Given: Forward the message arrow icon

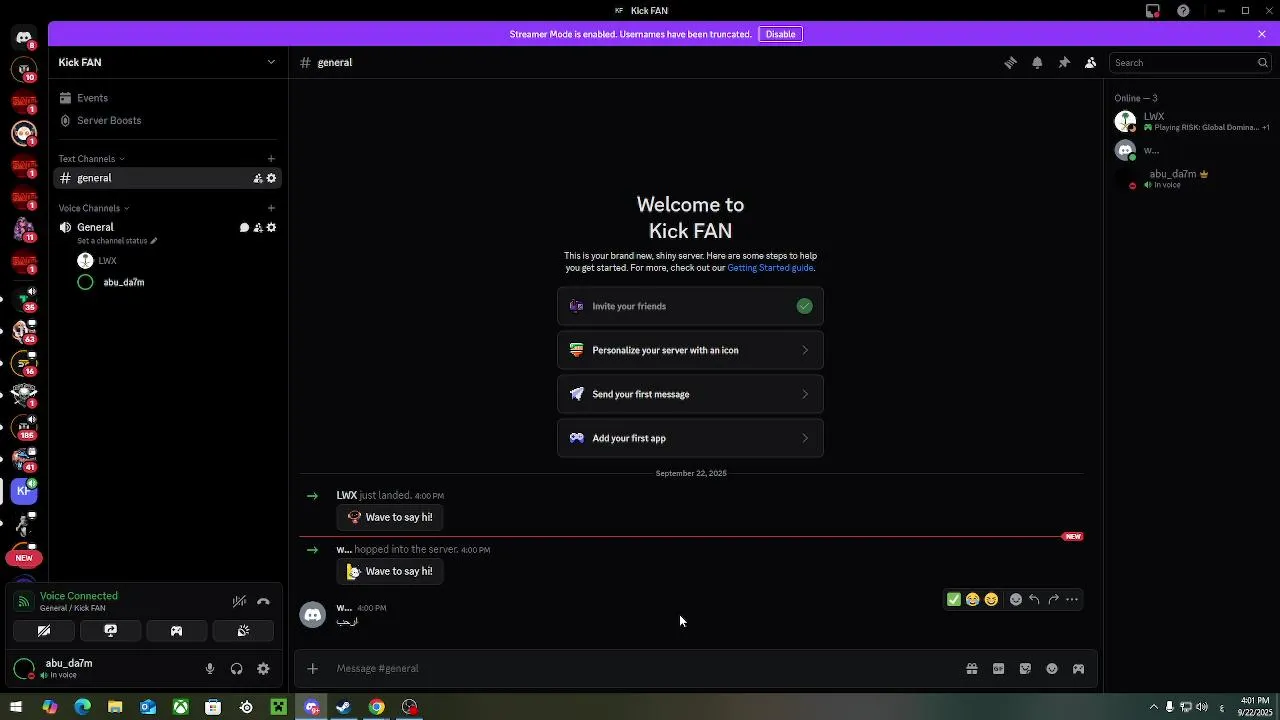Looking at the screenshot, I should click(1053, 600).
